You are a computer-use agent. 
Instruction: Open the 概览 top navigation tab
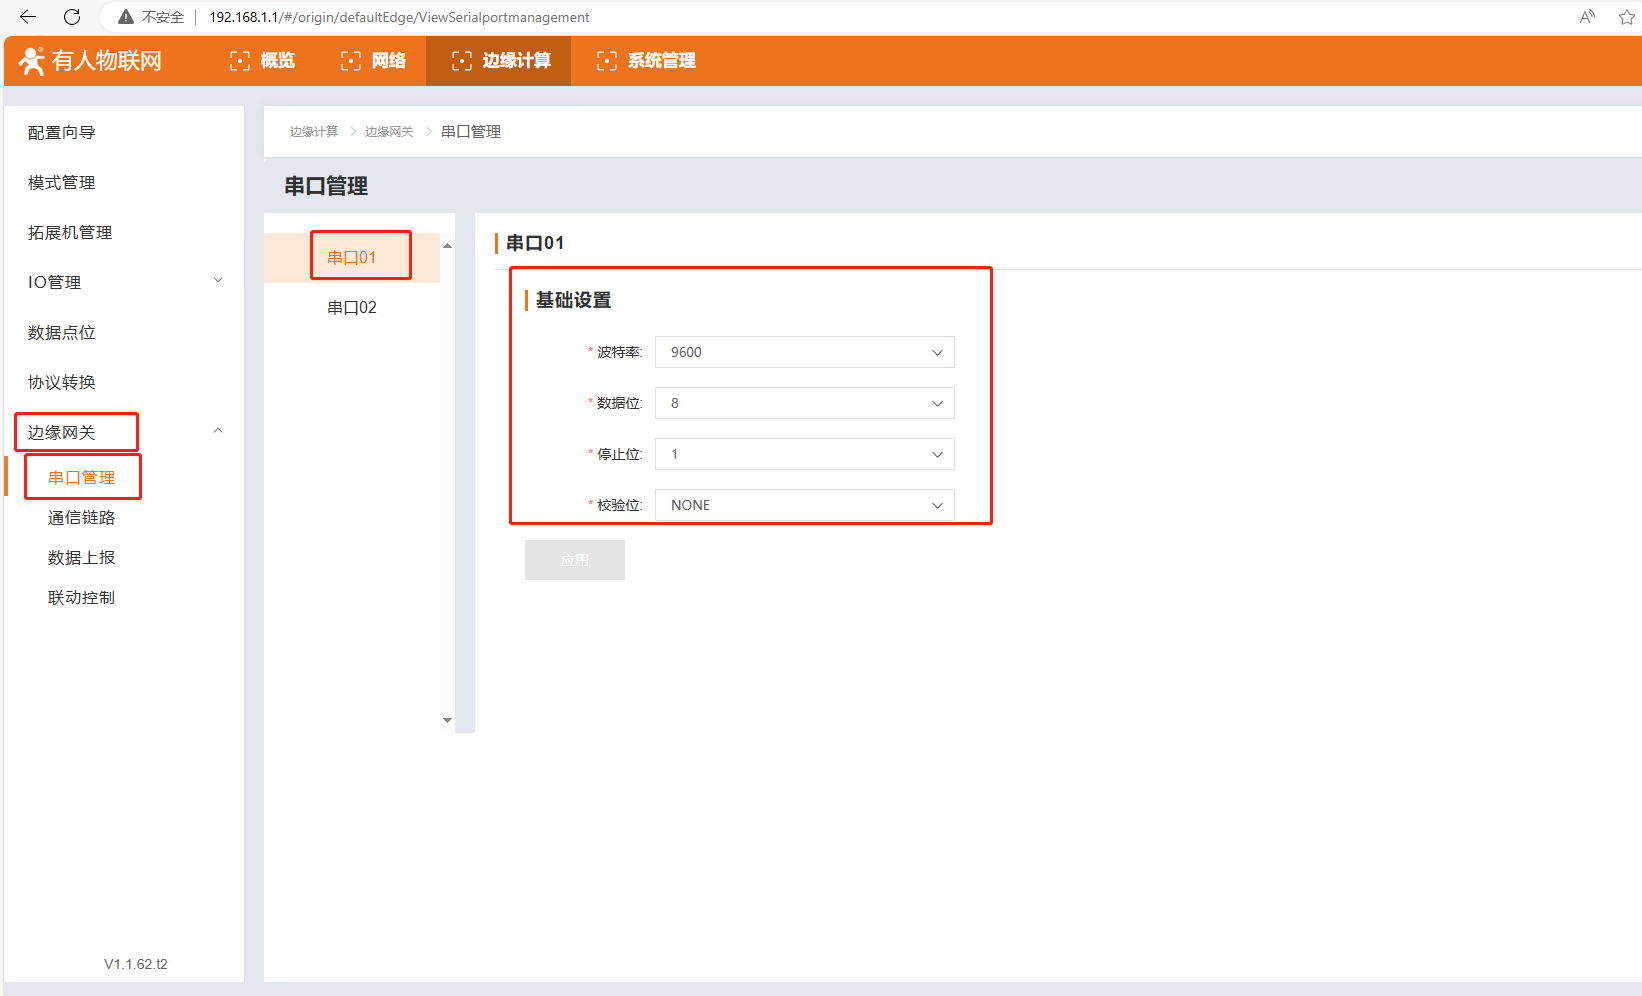click(263, 61)
